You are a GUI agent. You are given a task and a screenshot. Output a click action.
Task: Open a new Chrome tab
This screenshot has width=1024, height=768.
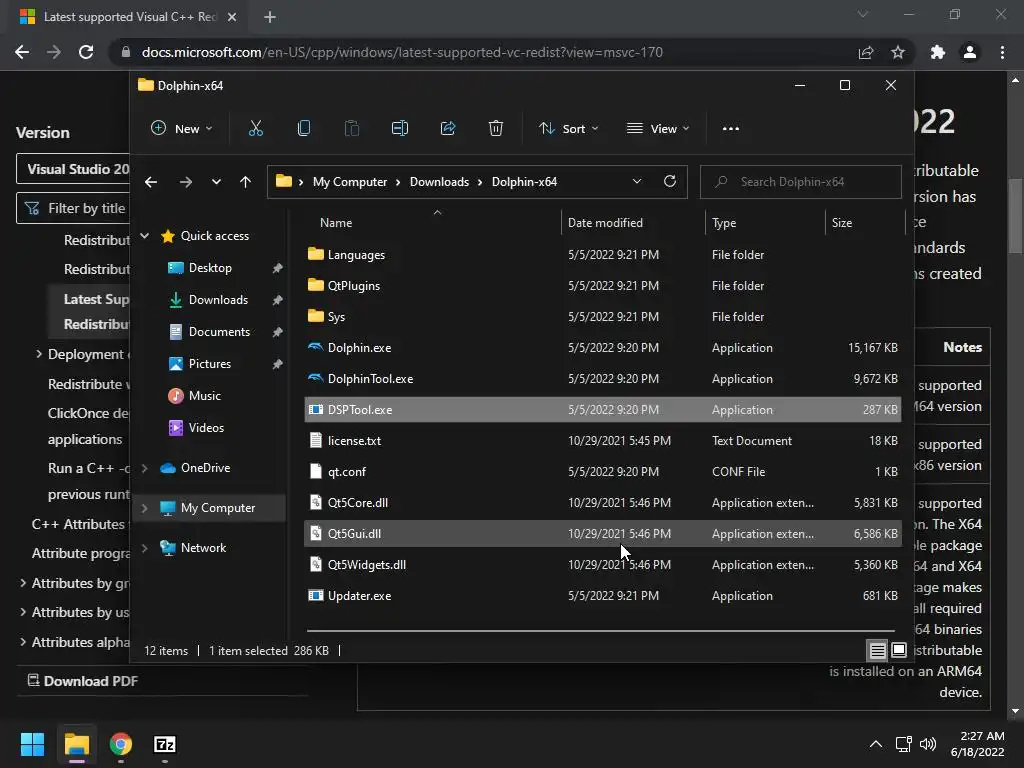270,17
